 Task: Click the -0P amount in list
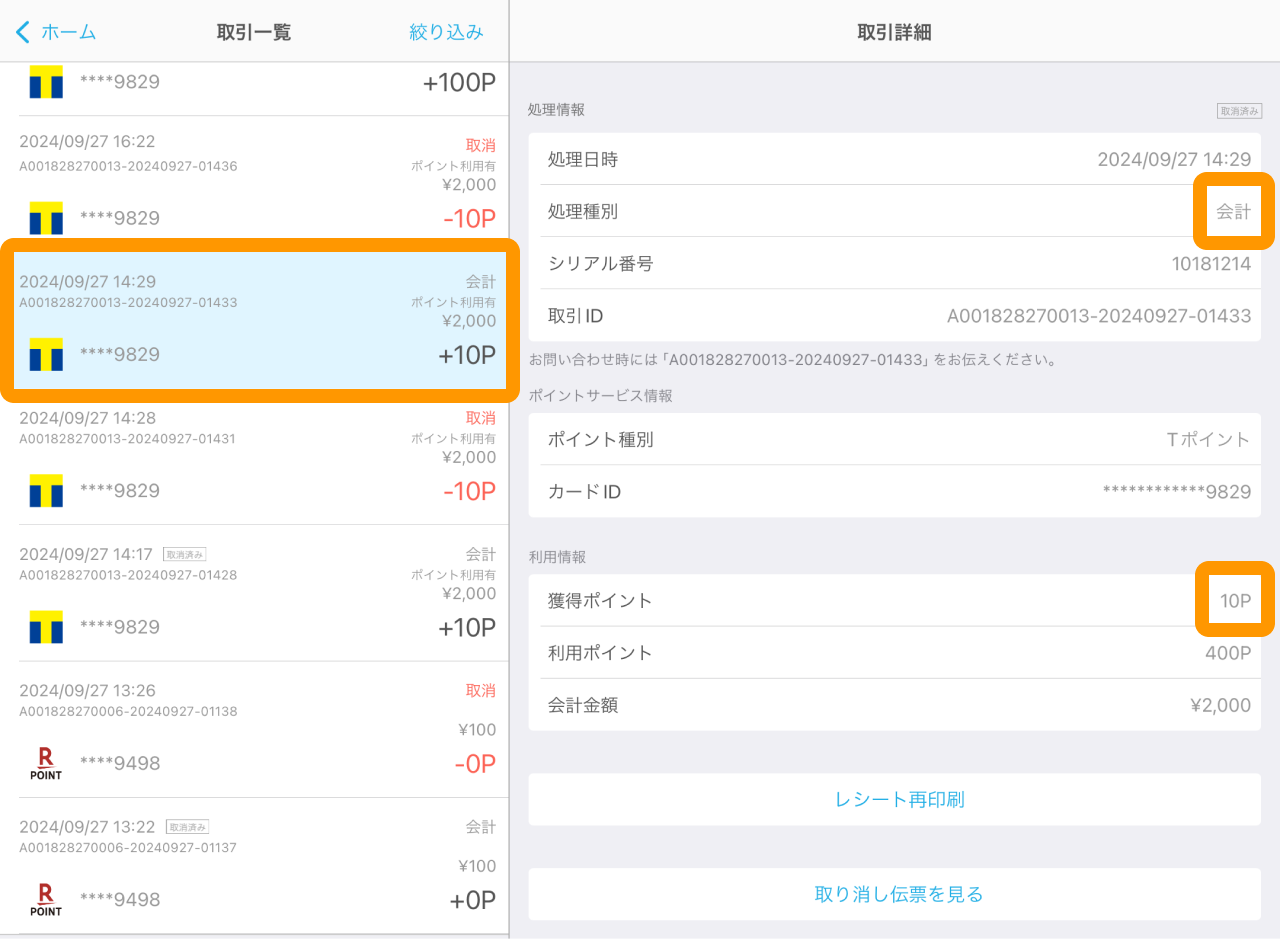[474, 764]
